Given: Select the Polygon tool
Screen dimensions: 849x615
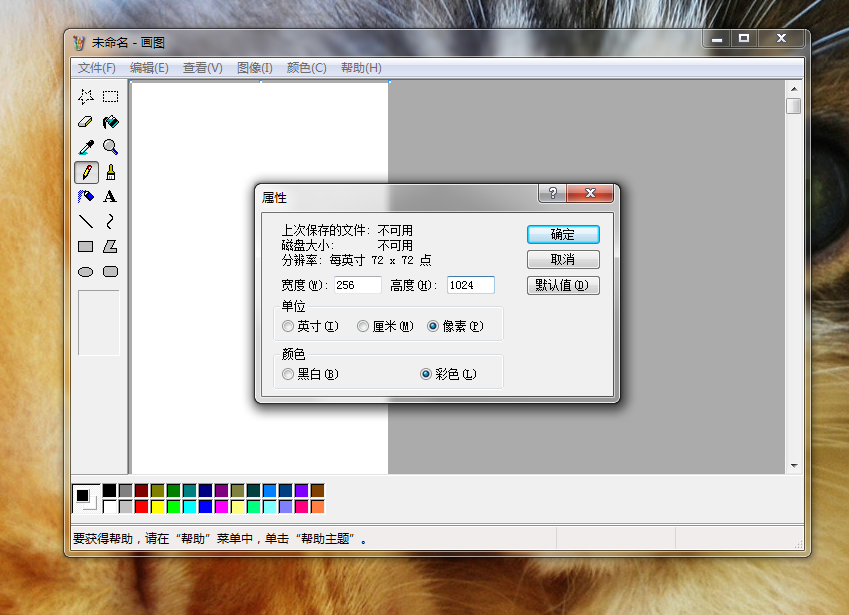Looking at the screenshot, I should point(110,247).
